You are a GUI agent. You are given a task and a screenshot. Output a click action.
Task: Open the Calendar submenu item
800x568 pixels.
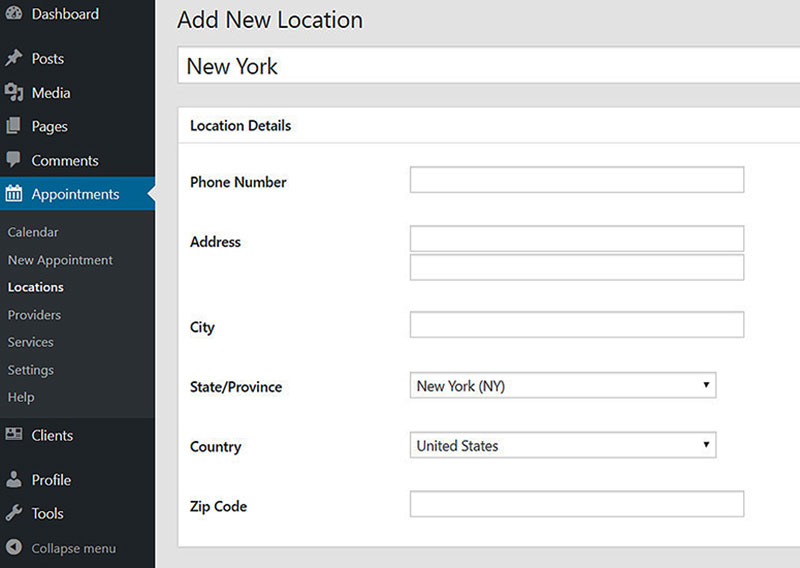tap(33, 232)
